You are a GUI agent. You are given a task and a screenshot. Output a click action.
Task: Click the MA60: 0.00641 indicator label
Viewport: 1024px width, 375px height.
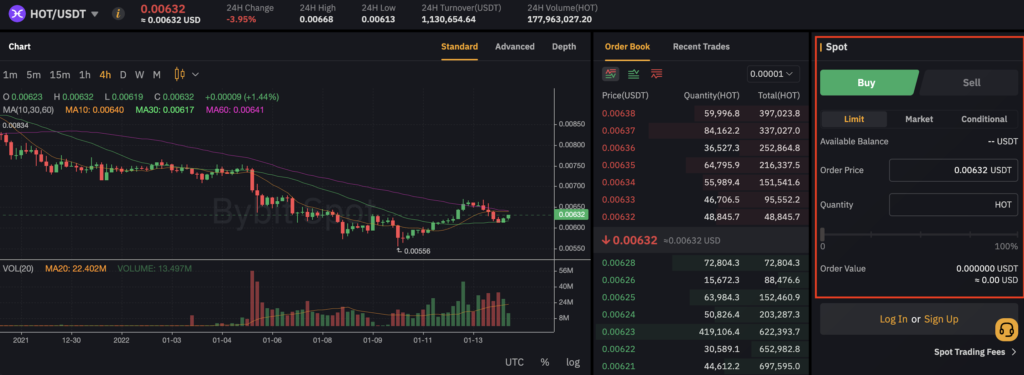[x=235, y=110]
